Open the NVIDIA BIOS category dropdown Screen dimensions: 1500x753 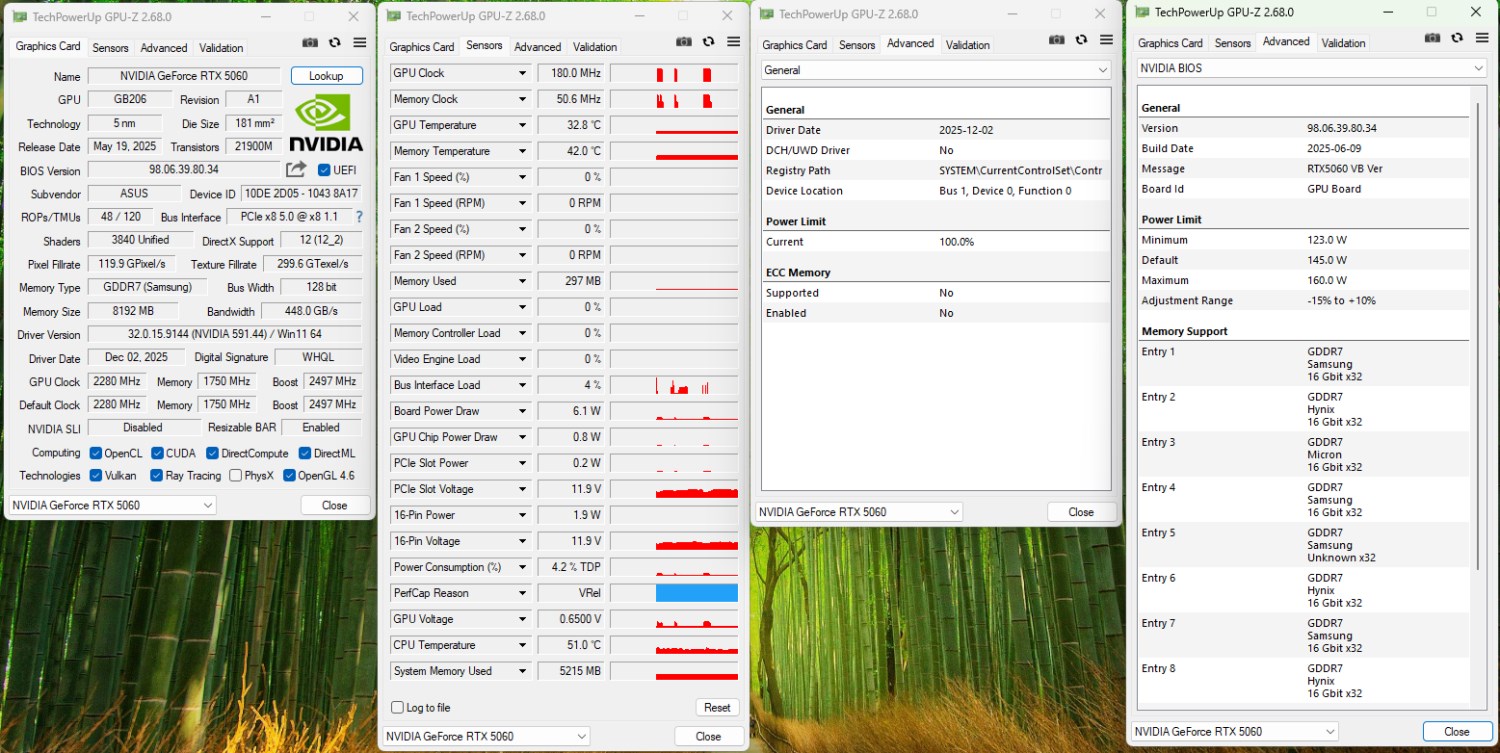click(x=1311, y=68)
